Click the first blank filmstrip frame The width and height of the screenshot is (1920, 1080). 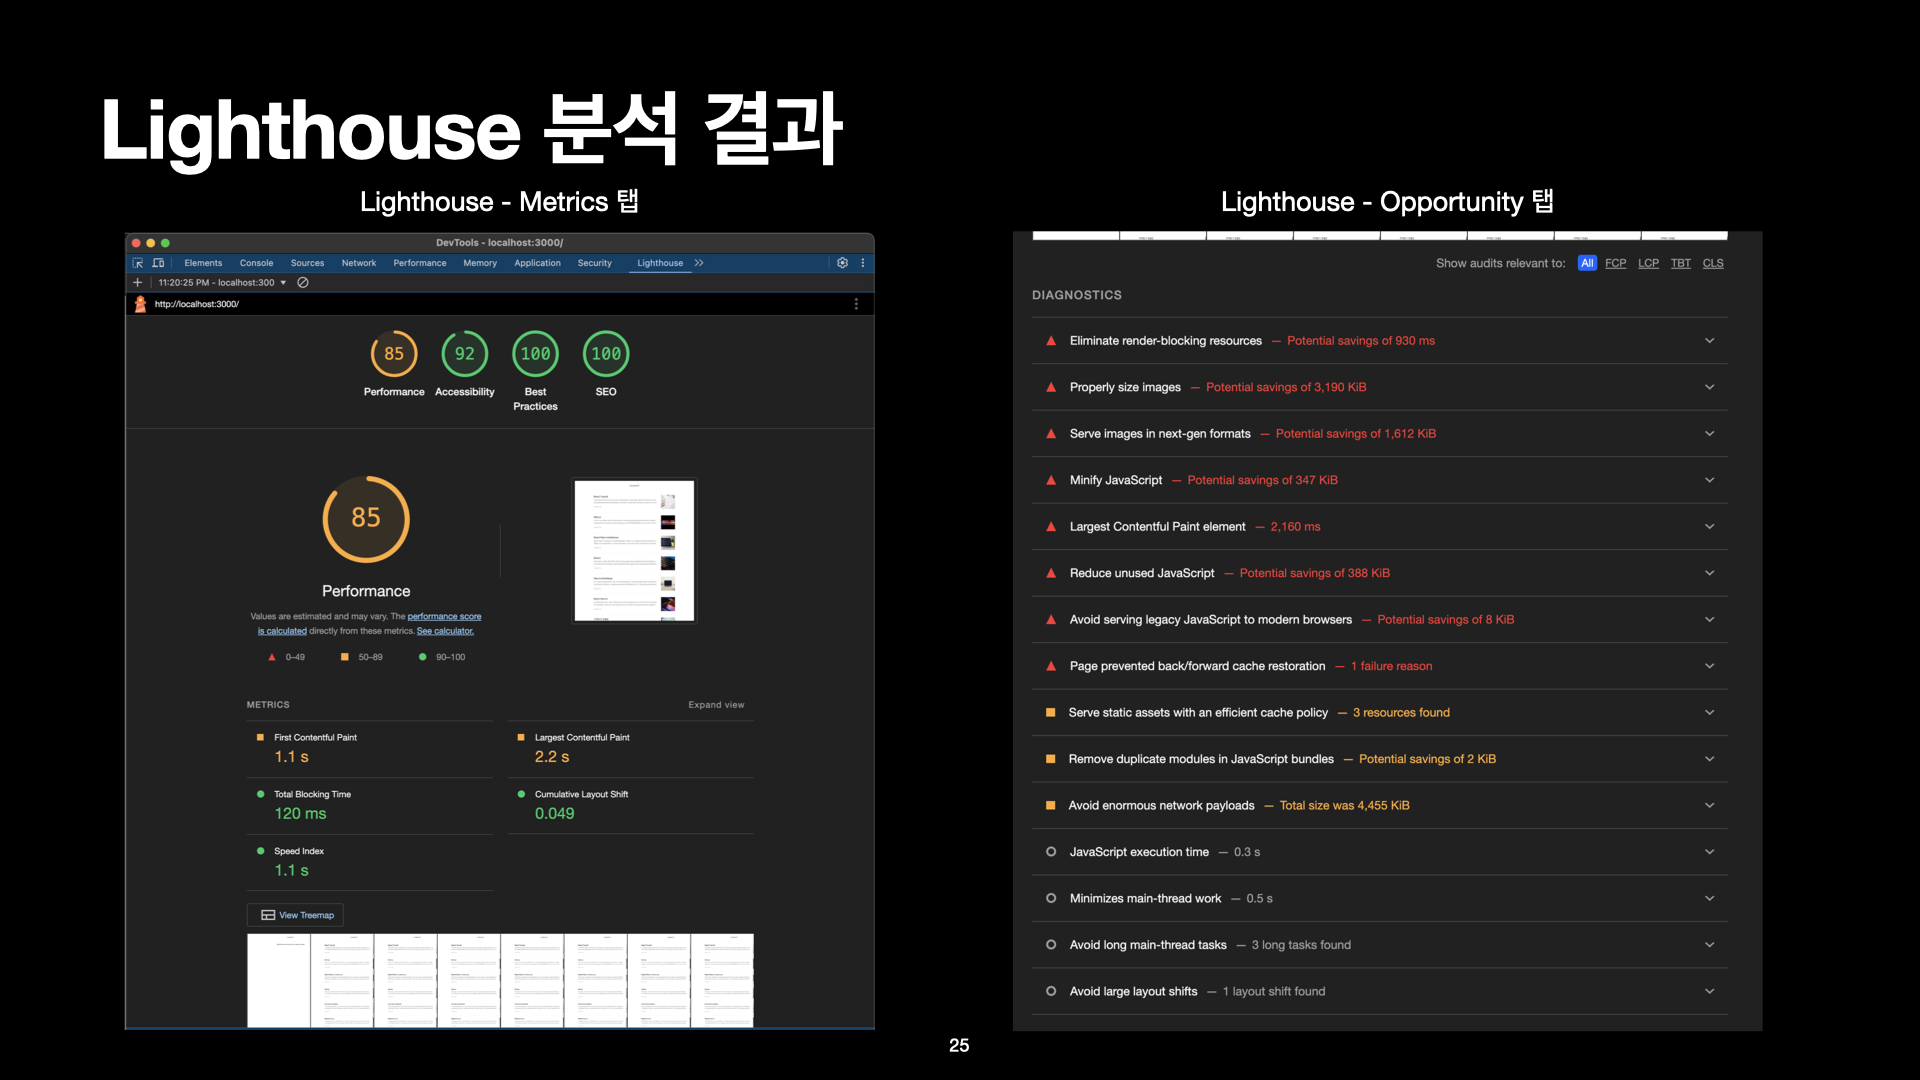click(x=278, y=980)
